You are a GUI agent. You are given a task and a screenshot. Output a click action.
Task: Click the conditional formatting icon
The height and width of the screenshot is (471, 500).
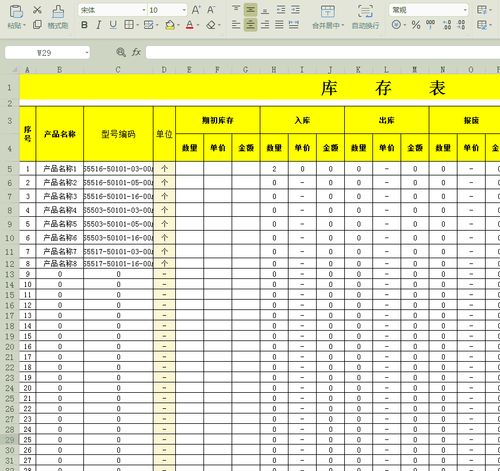point(482,10)
